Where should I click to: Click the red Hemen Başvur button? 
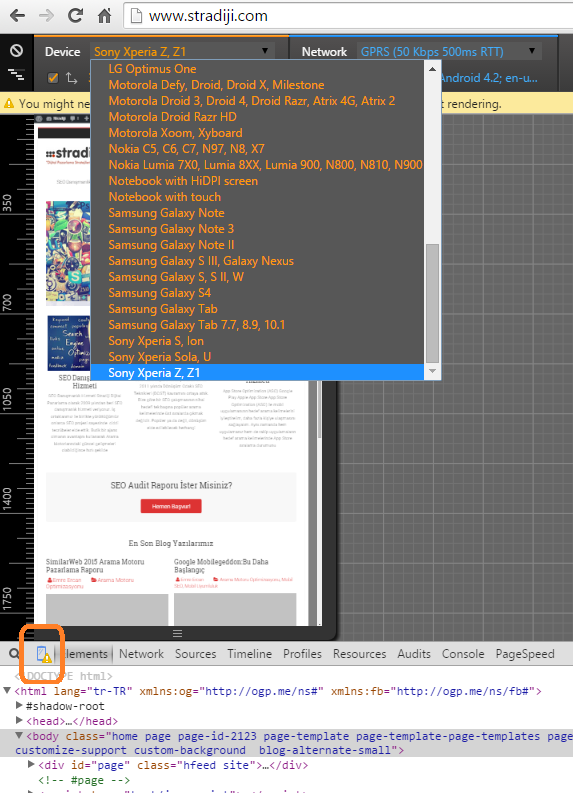pyautogui.click(x=171, y=506)
